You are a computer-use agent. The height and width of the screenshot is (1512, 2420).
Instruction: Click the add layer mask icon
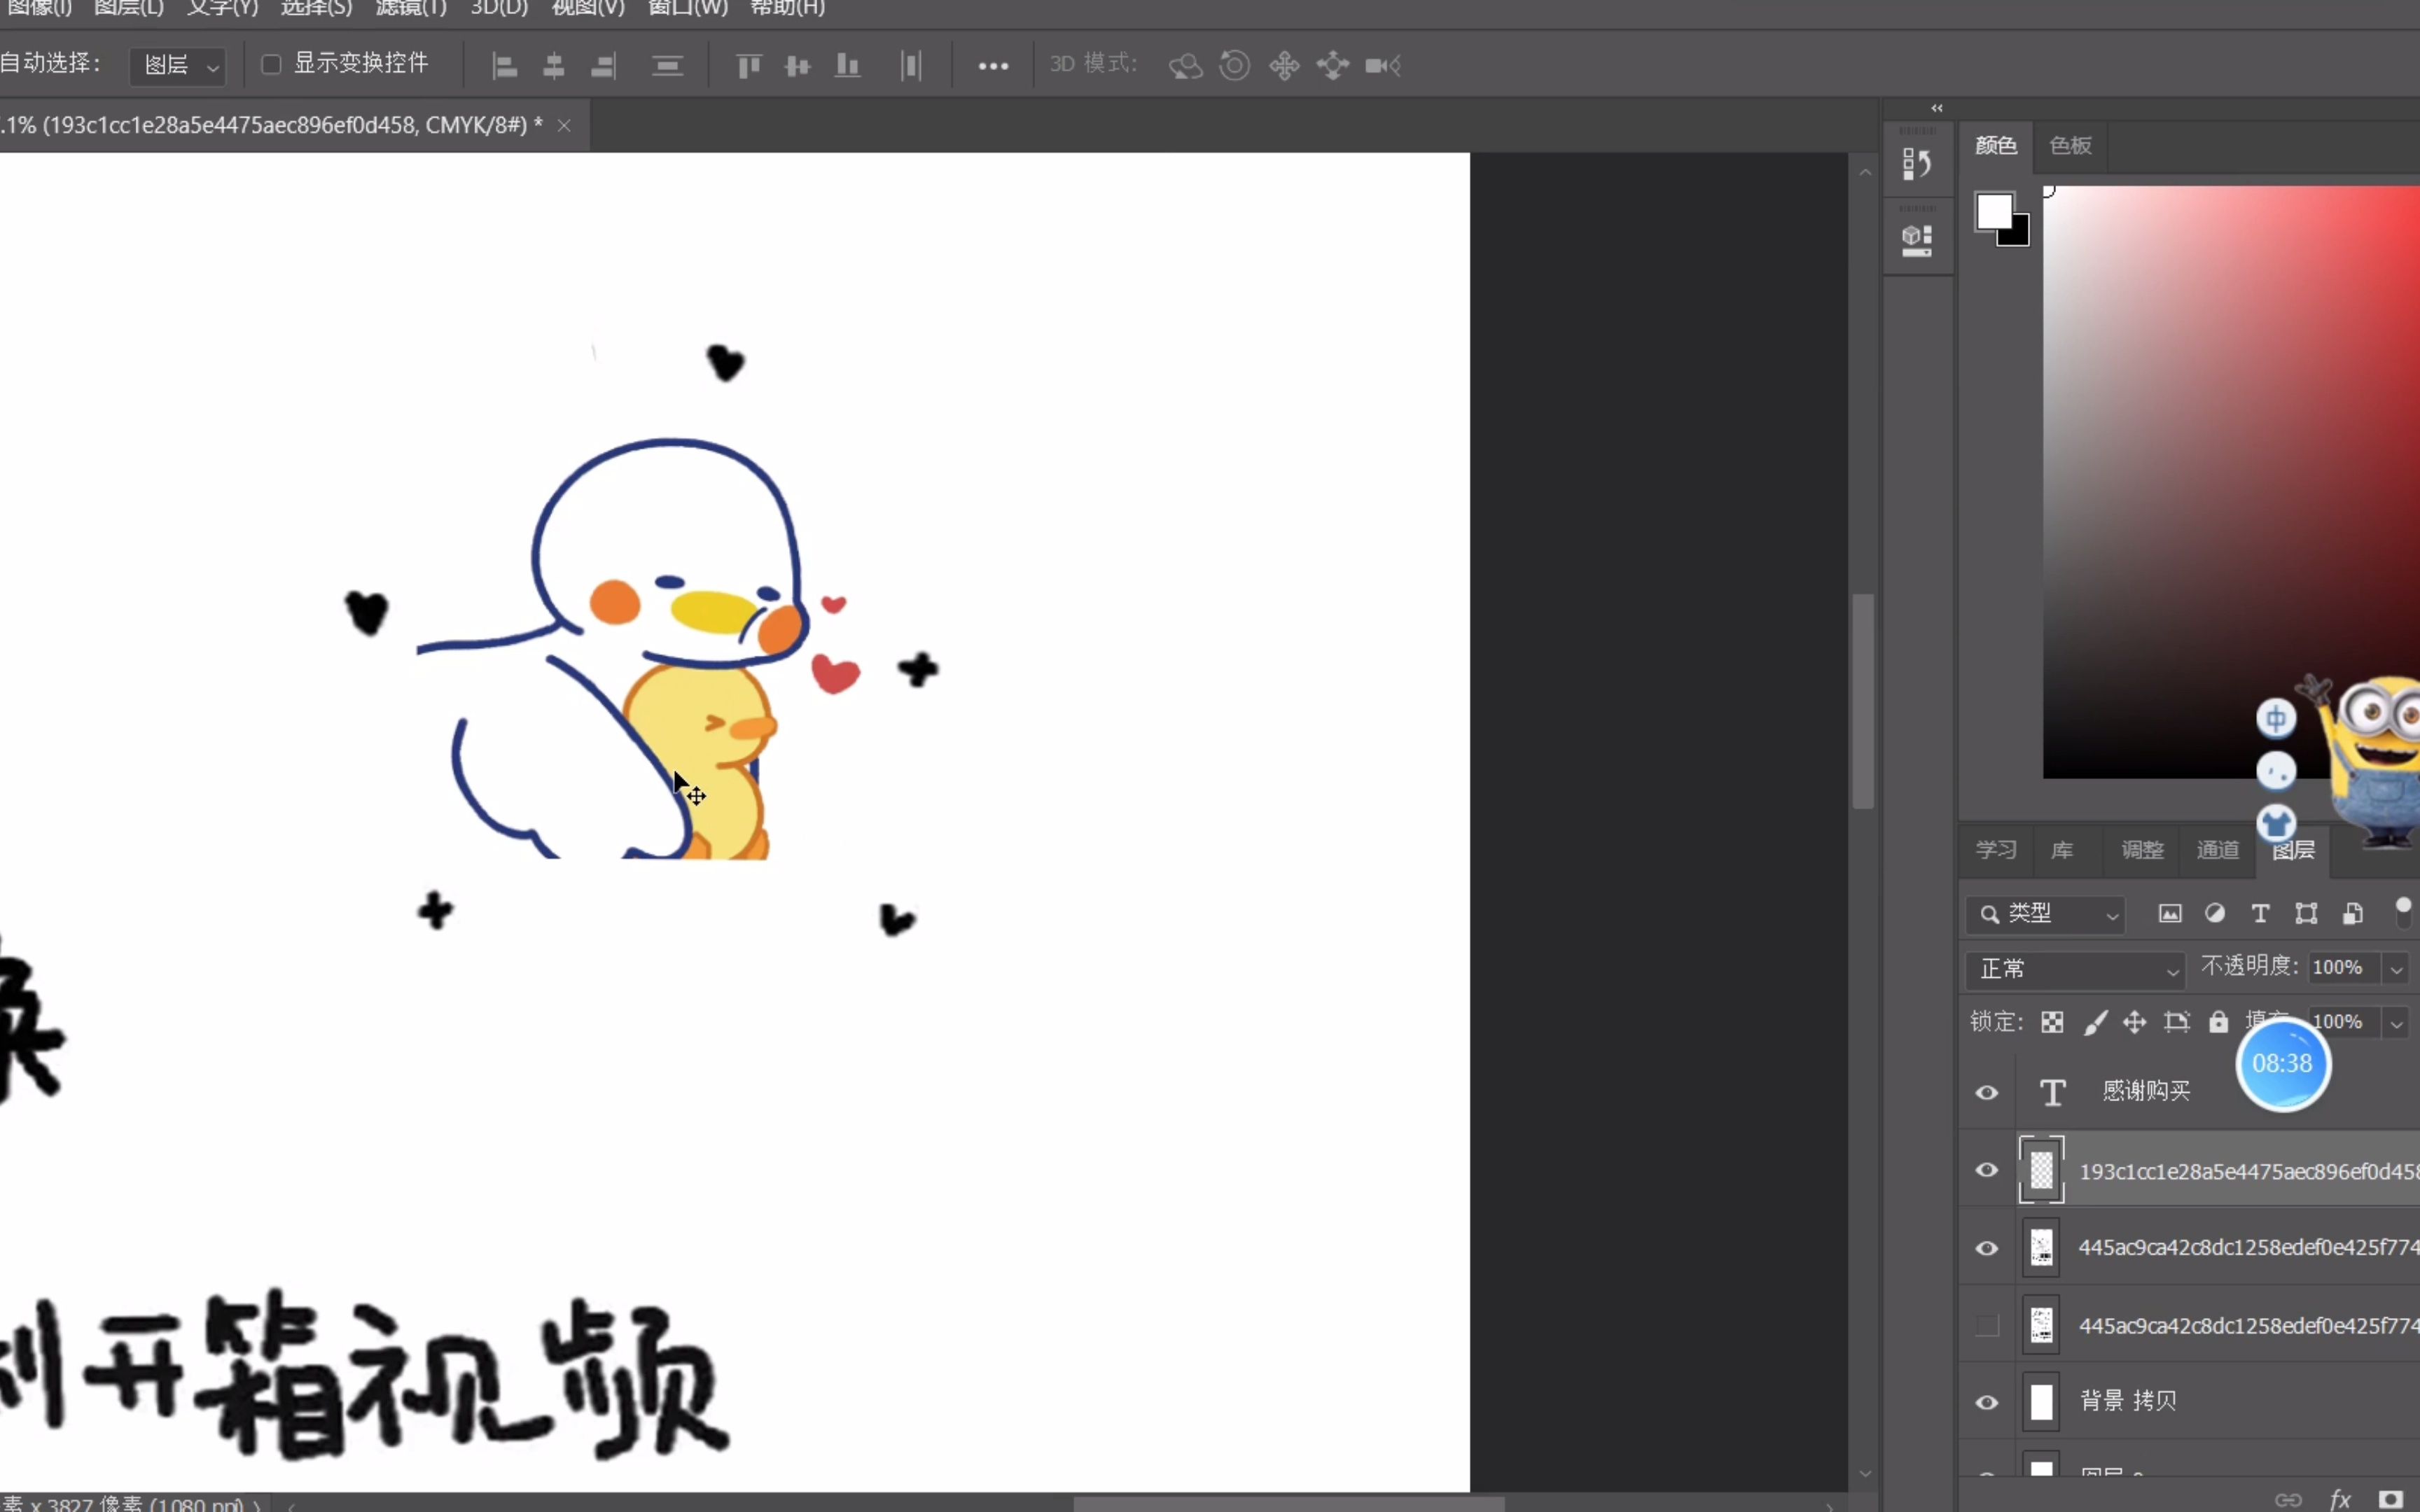(2390, 1499)
